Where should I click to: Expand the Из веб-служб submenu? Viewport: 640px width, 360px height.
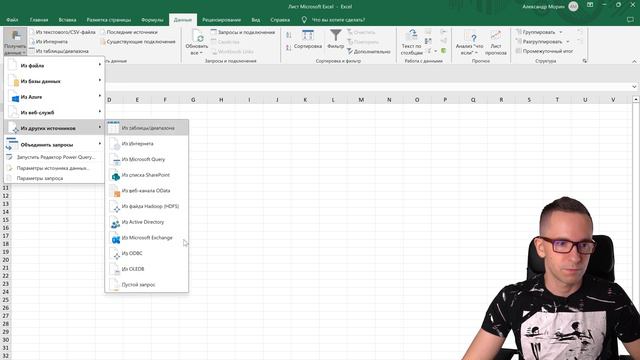coord(54,112)
